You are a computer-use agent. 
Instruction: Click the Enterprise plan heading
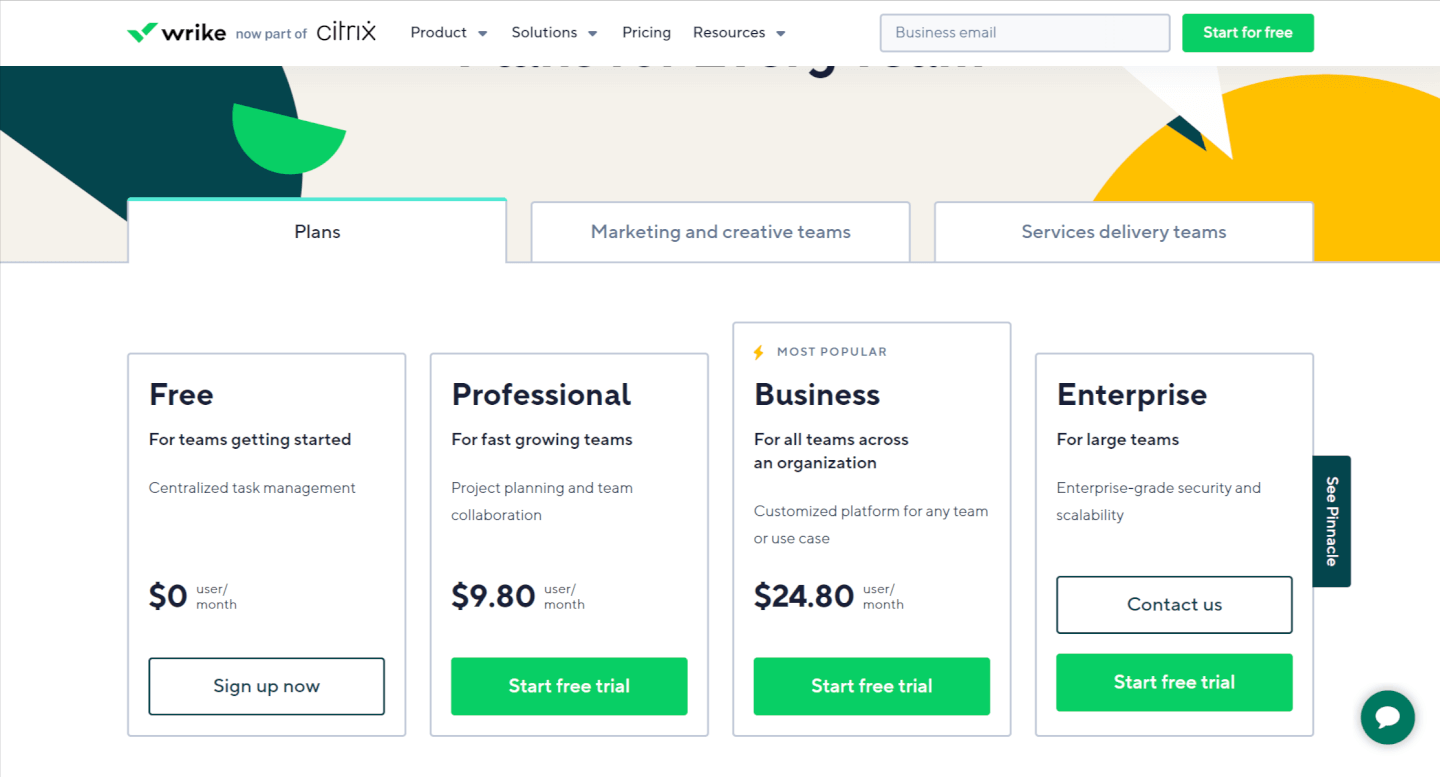[1131, 395]
